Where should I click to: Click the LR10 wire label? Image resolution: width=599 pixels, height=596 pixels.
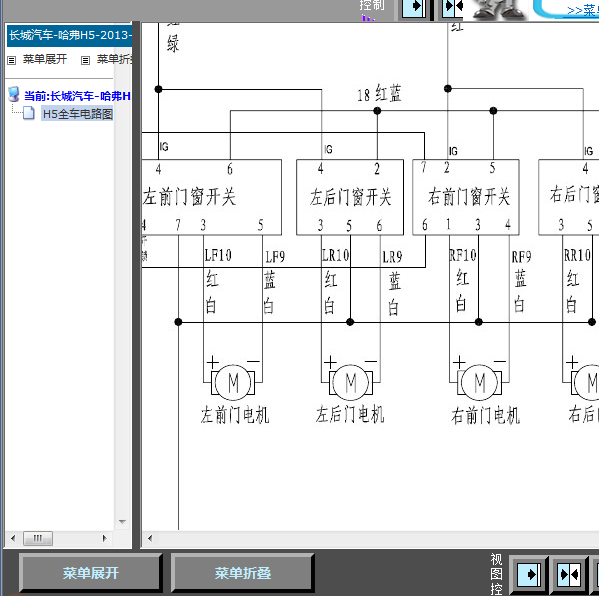(x=335, y=255)
